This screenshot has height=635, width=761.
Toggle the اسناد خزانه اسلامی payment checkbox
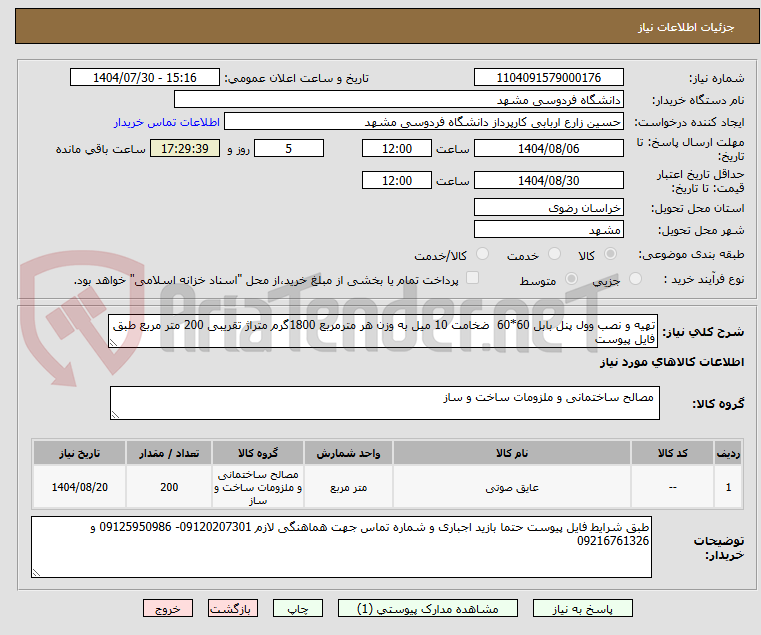(x=472, y=278)
